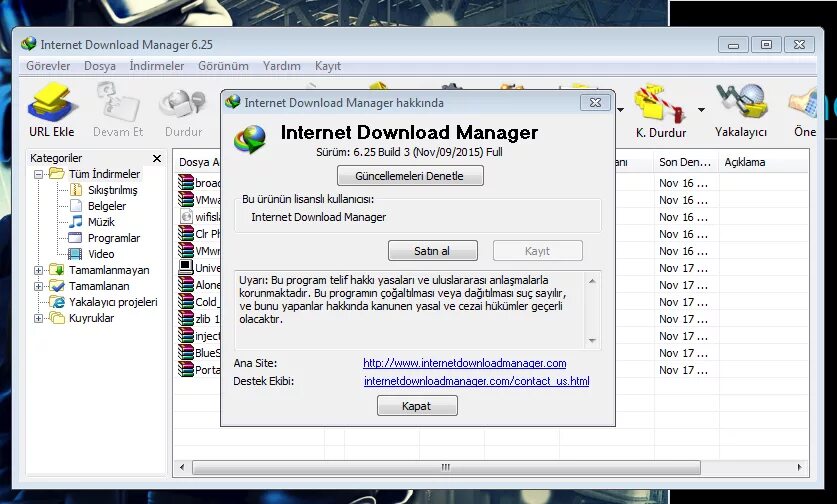This screenshot has width=837, height=504.
Task: Click the Sürüm 6.25 Build 3 text
Action: [409, 152]
